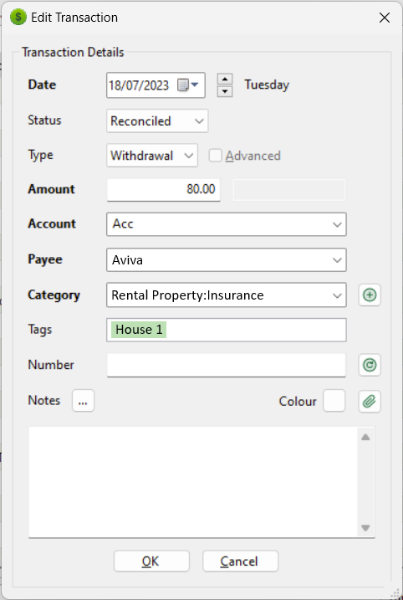
Task: Click the Notes ellipsis button
Action: point(83,401)
